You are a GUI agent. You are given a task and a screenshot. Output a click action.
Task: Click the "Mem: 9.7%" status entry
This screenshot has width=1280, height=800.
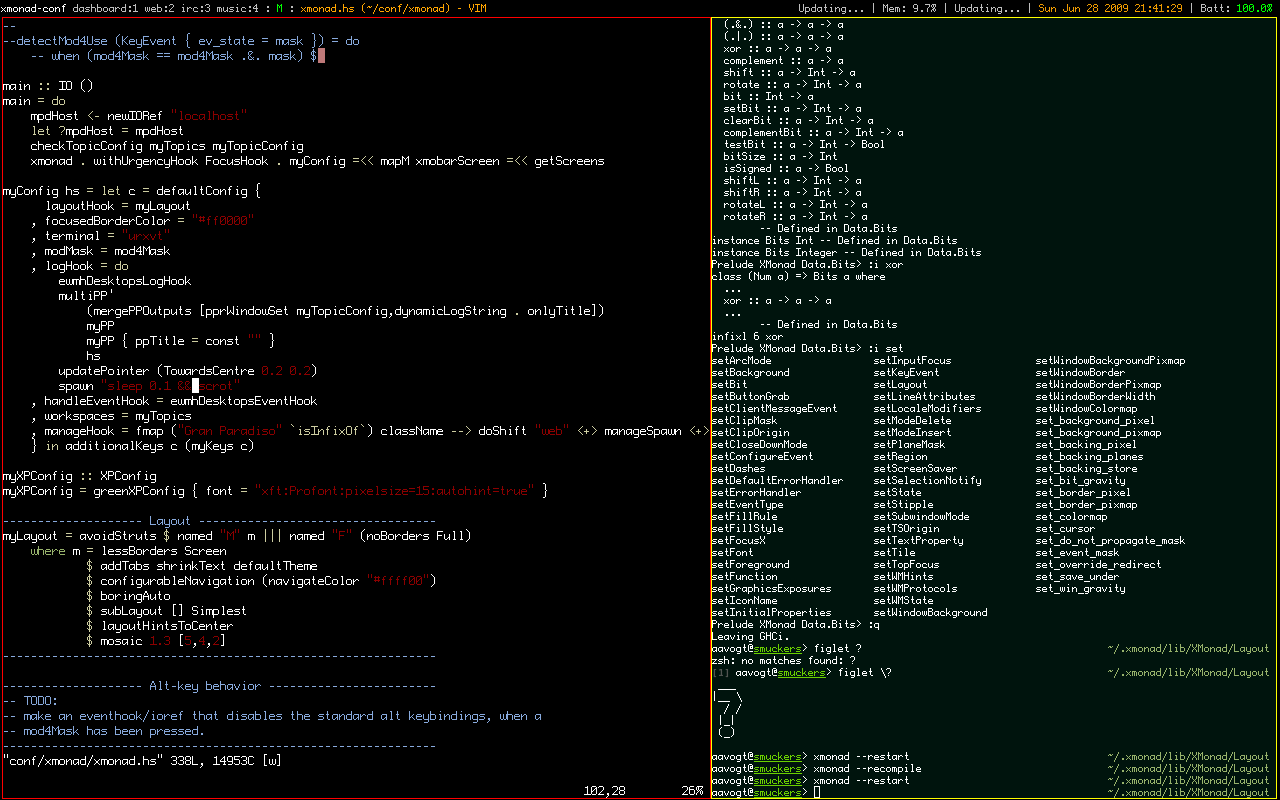click(907, 7)
